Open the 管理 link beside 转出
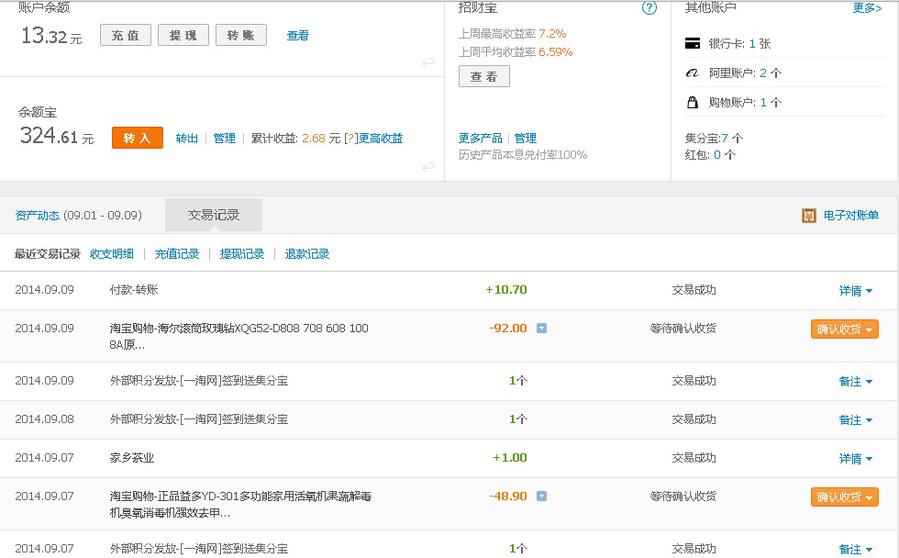899x558 pixels. [x=224, y=138]
